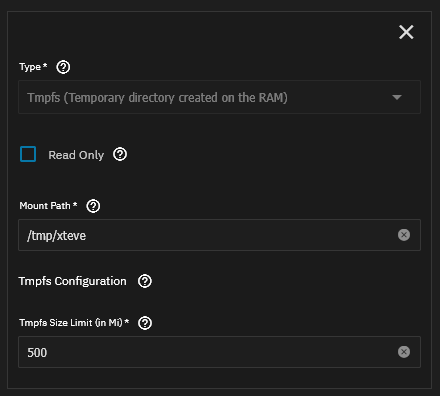
Task: Close the storage dialog with the X icon
Action: point(406,32)
